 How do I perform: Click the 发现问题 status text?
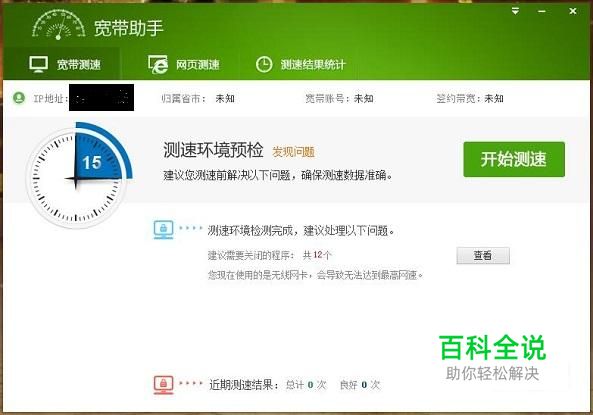pos(293,152)
